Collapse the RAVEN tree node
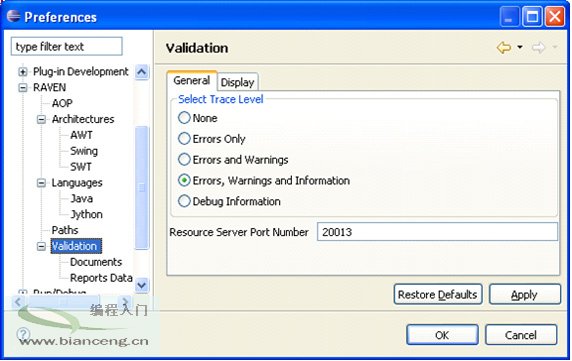The height and width of the screenshot is (361, 572). (23, 88)
